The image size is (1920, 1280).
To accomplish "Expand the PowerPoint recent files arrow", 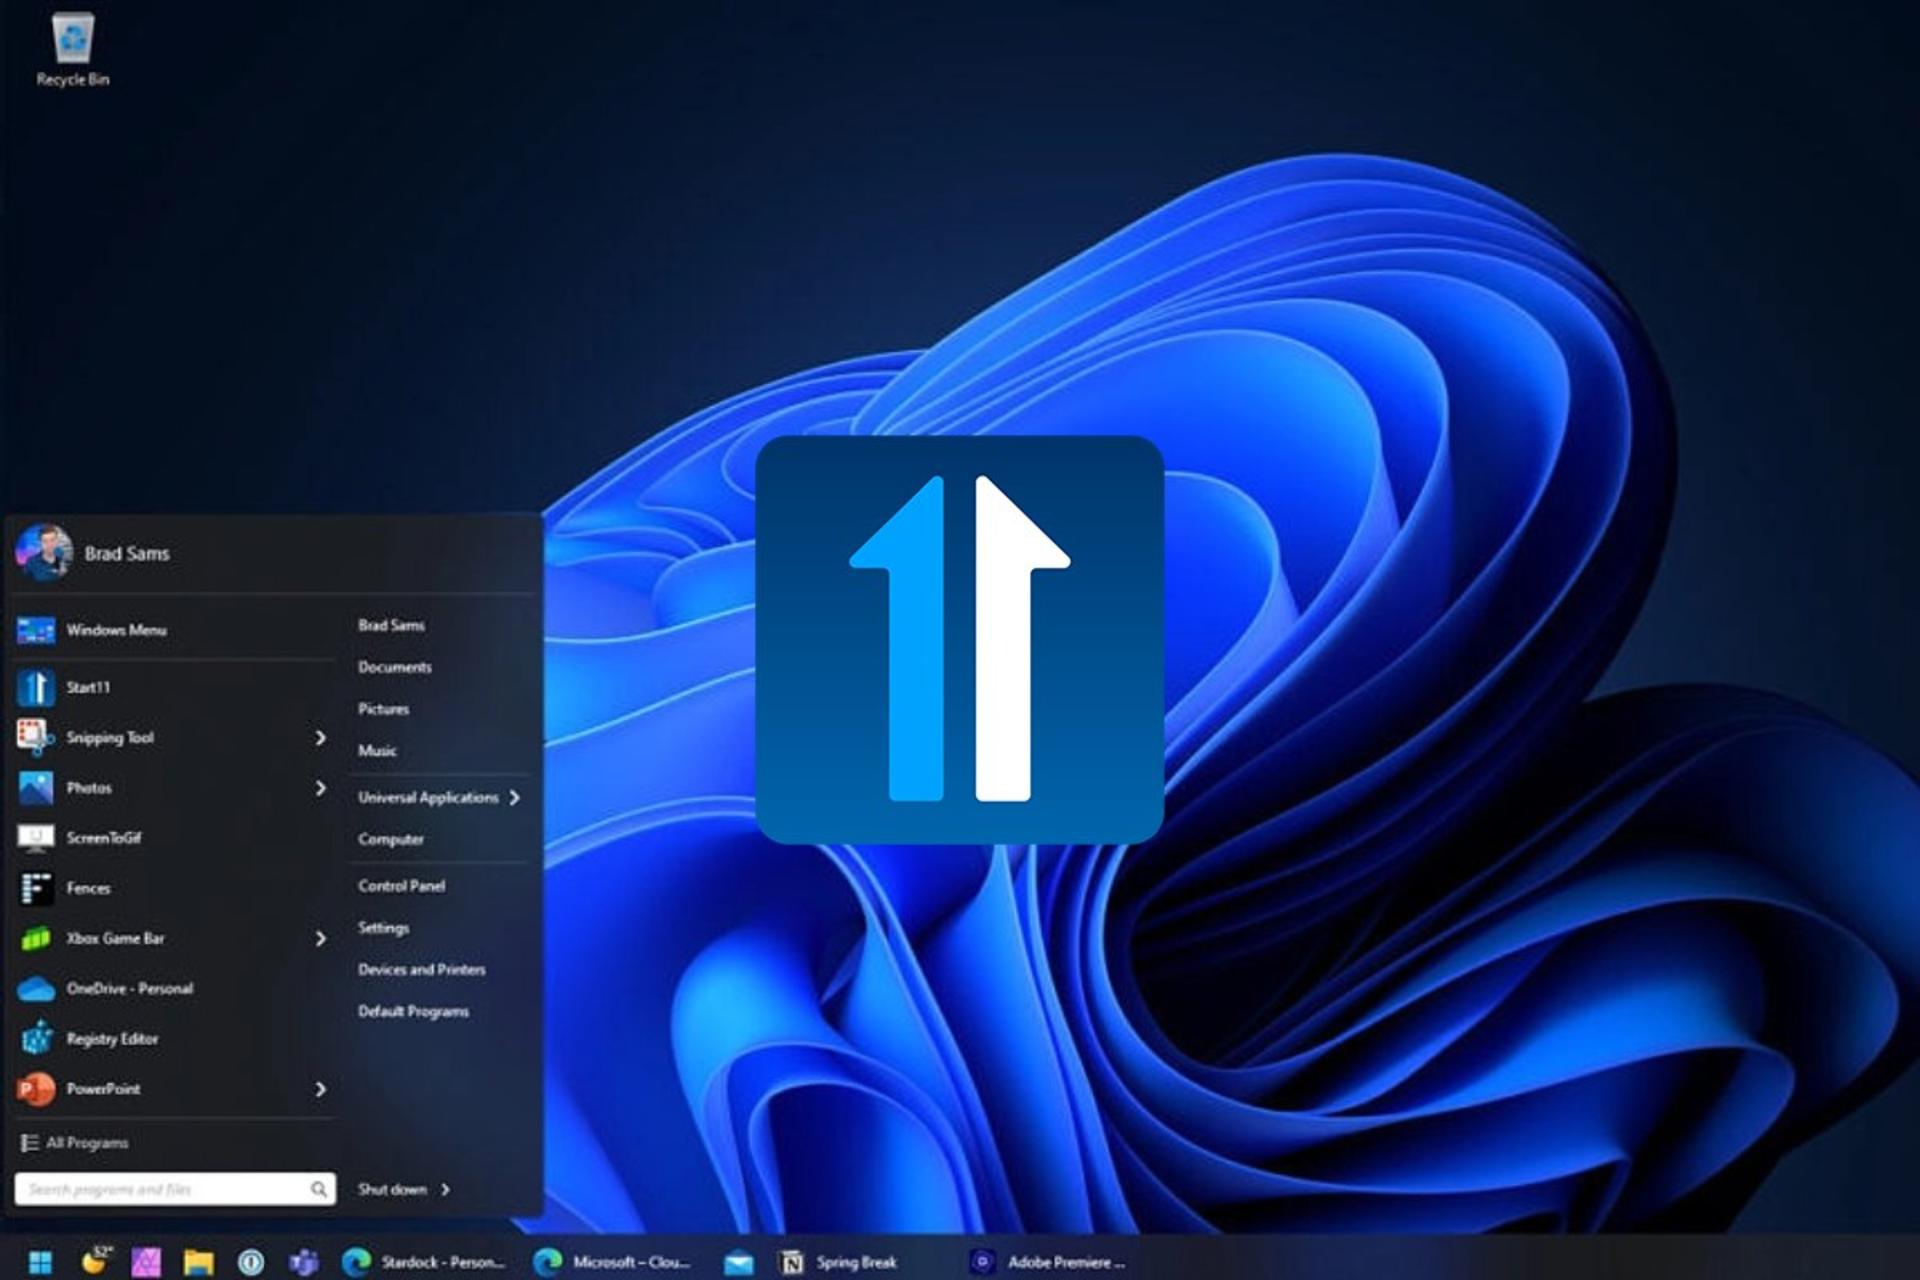I will (x=320, y=1088).
